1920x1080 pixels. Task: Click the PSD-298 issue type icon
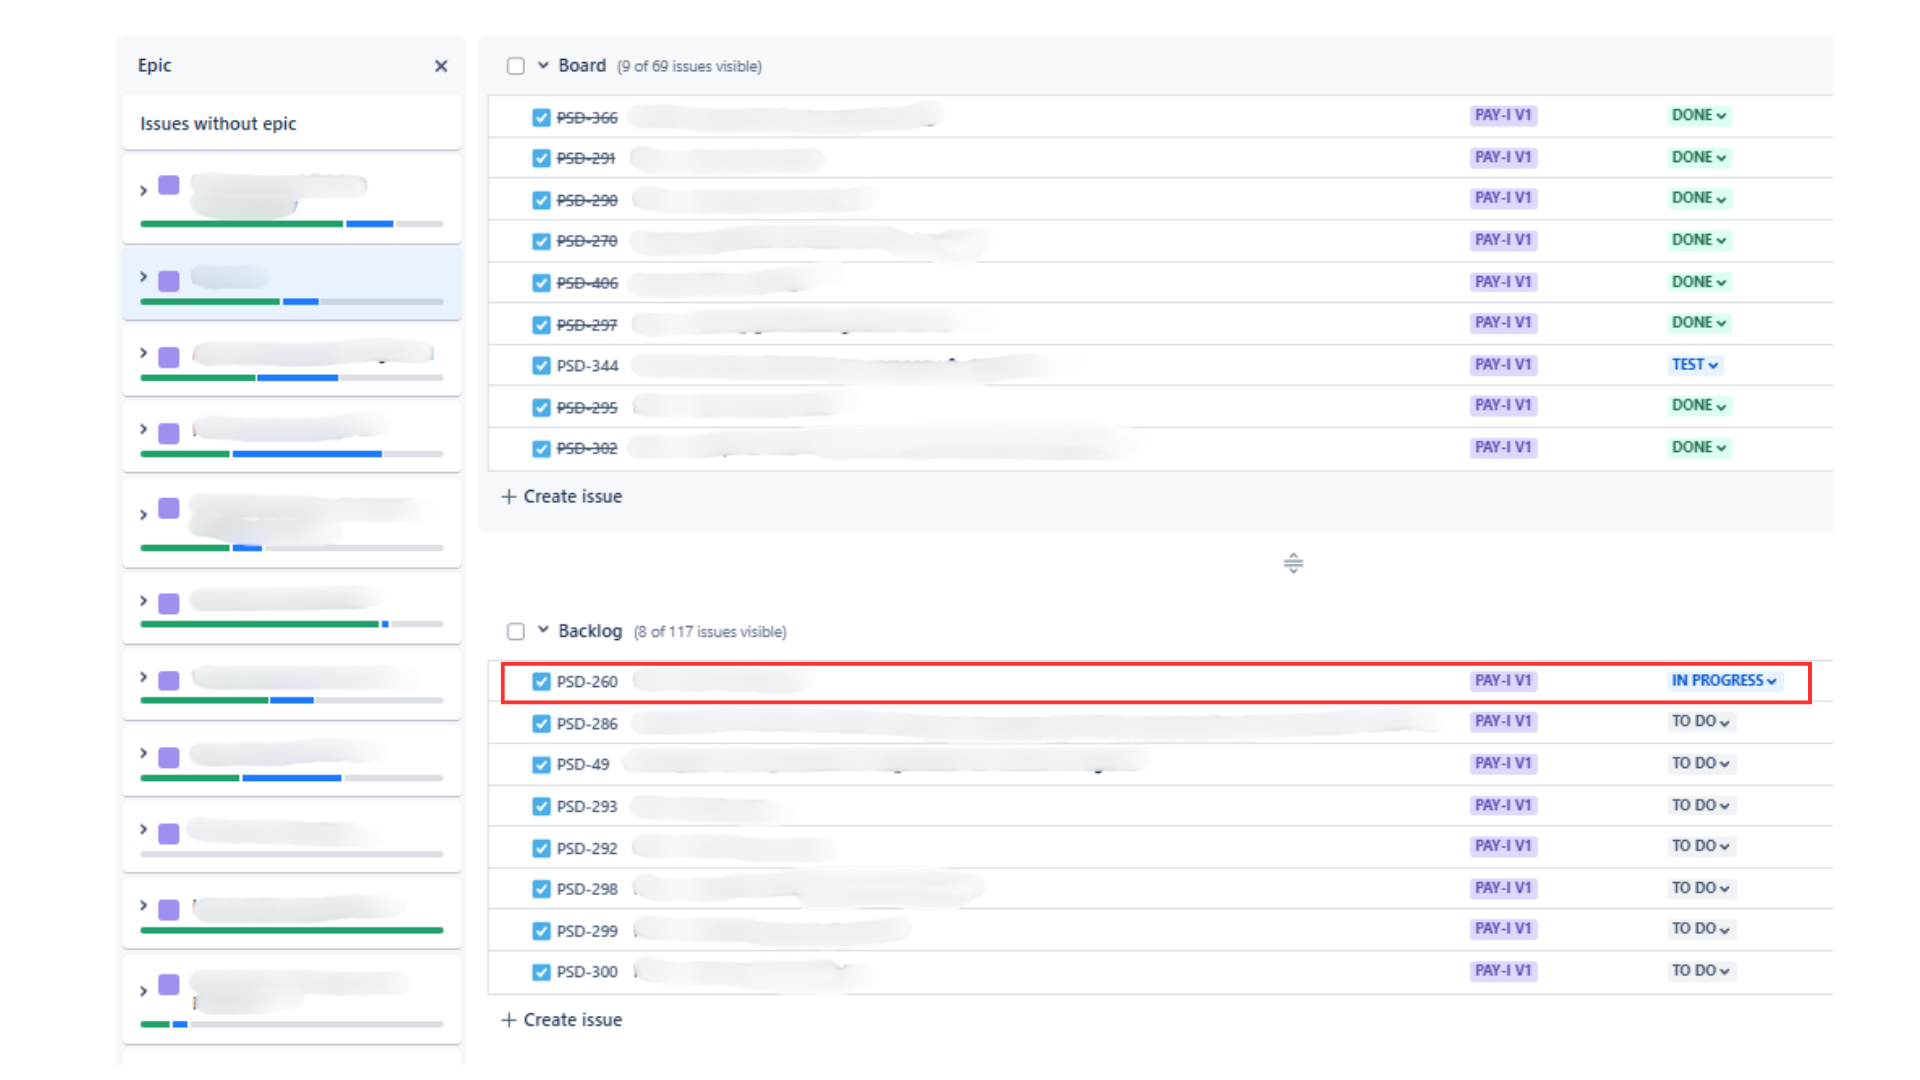coord(541,889)
